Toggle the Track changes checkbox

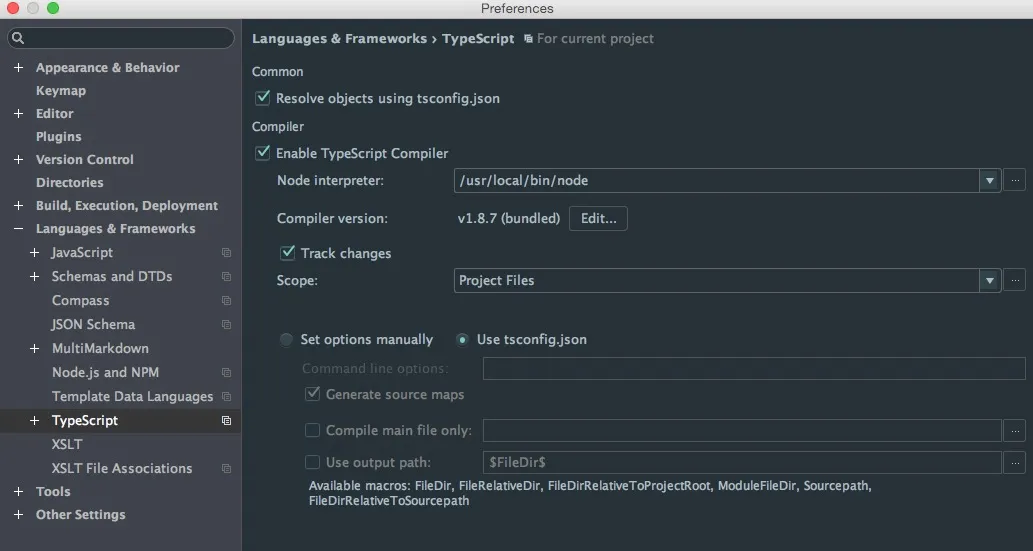coord(288,253)
